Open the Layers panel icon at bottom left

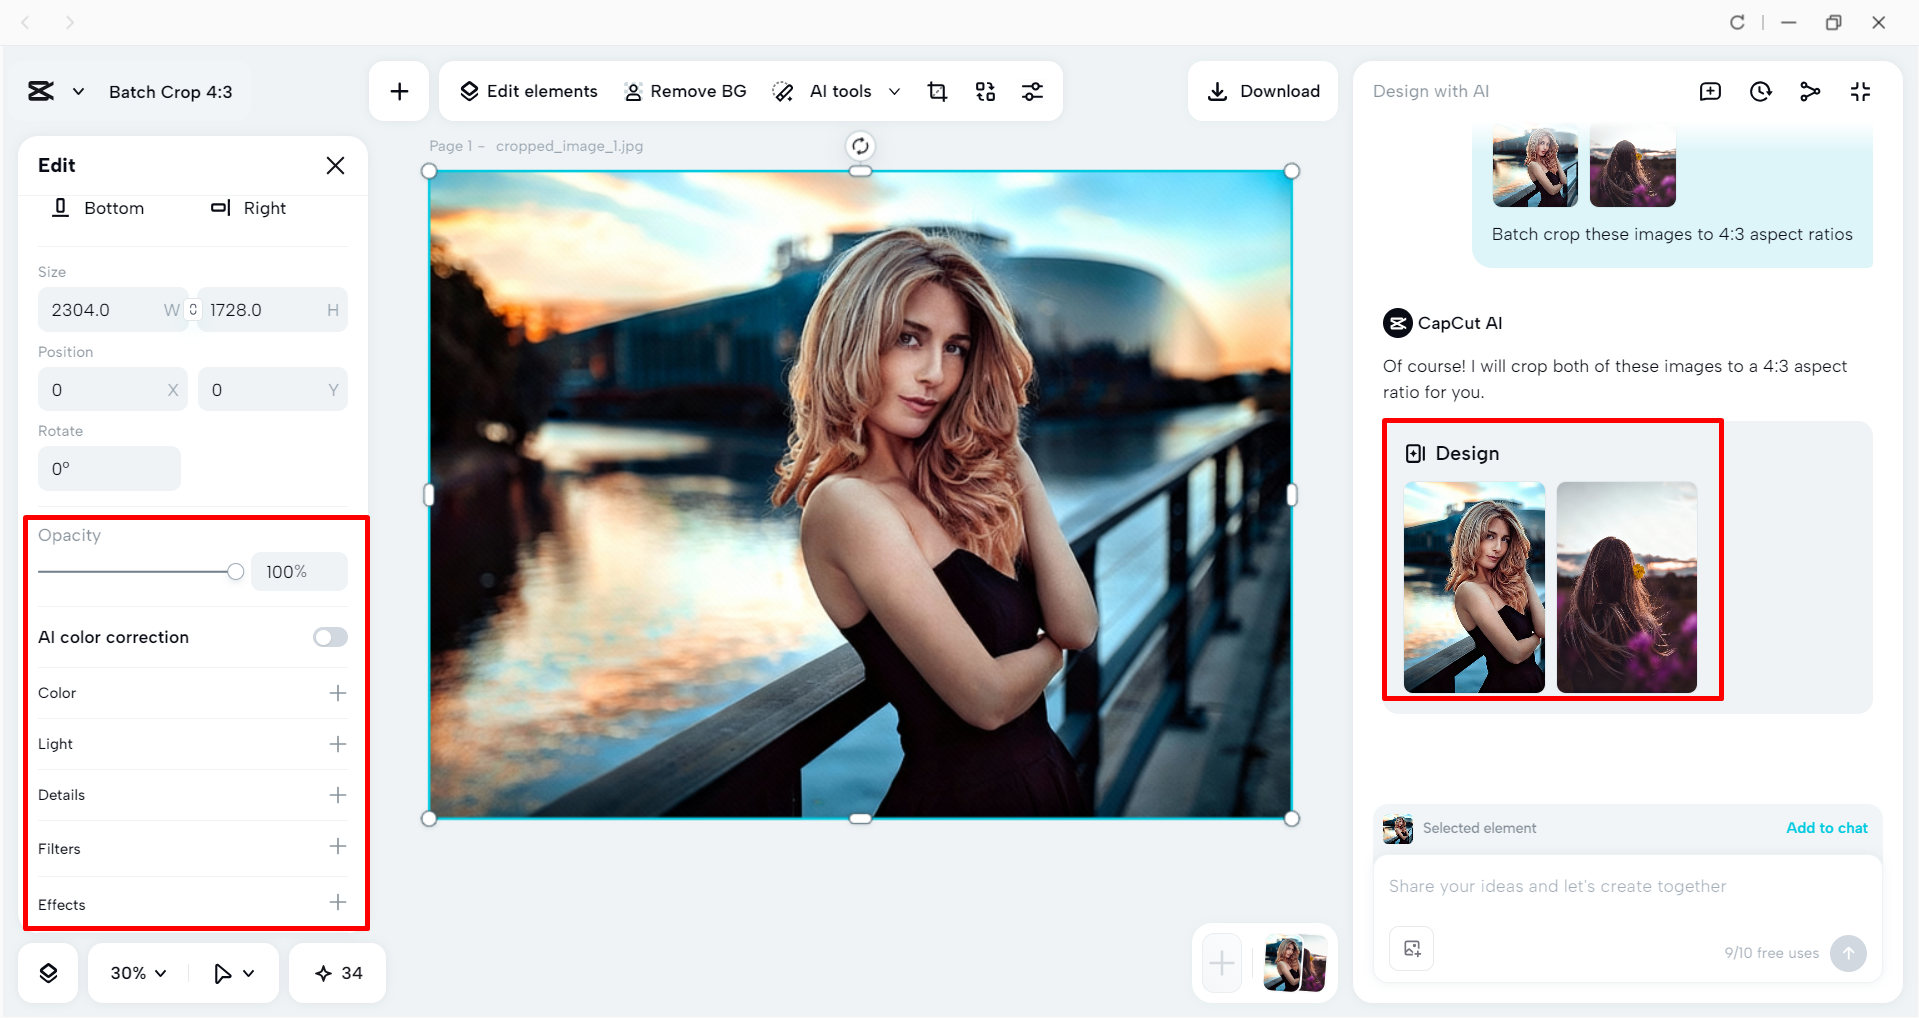tap(47, 971)
